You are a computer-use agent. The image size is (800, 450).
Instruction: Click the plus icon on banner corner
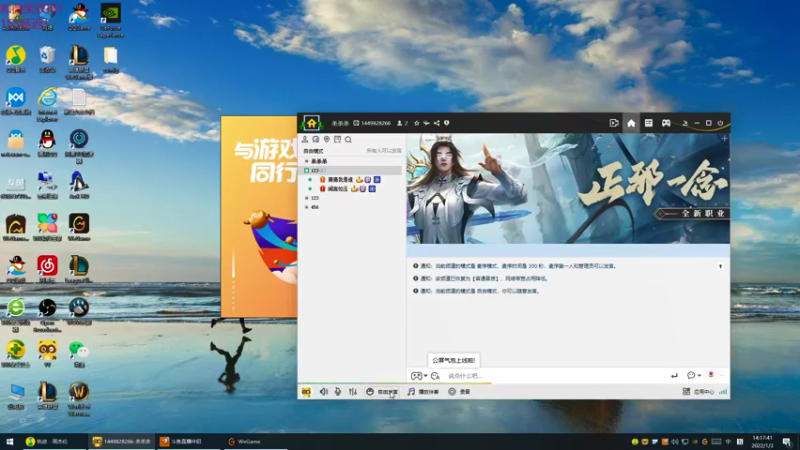click(x=724, y=138)
